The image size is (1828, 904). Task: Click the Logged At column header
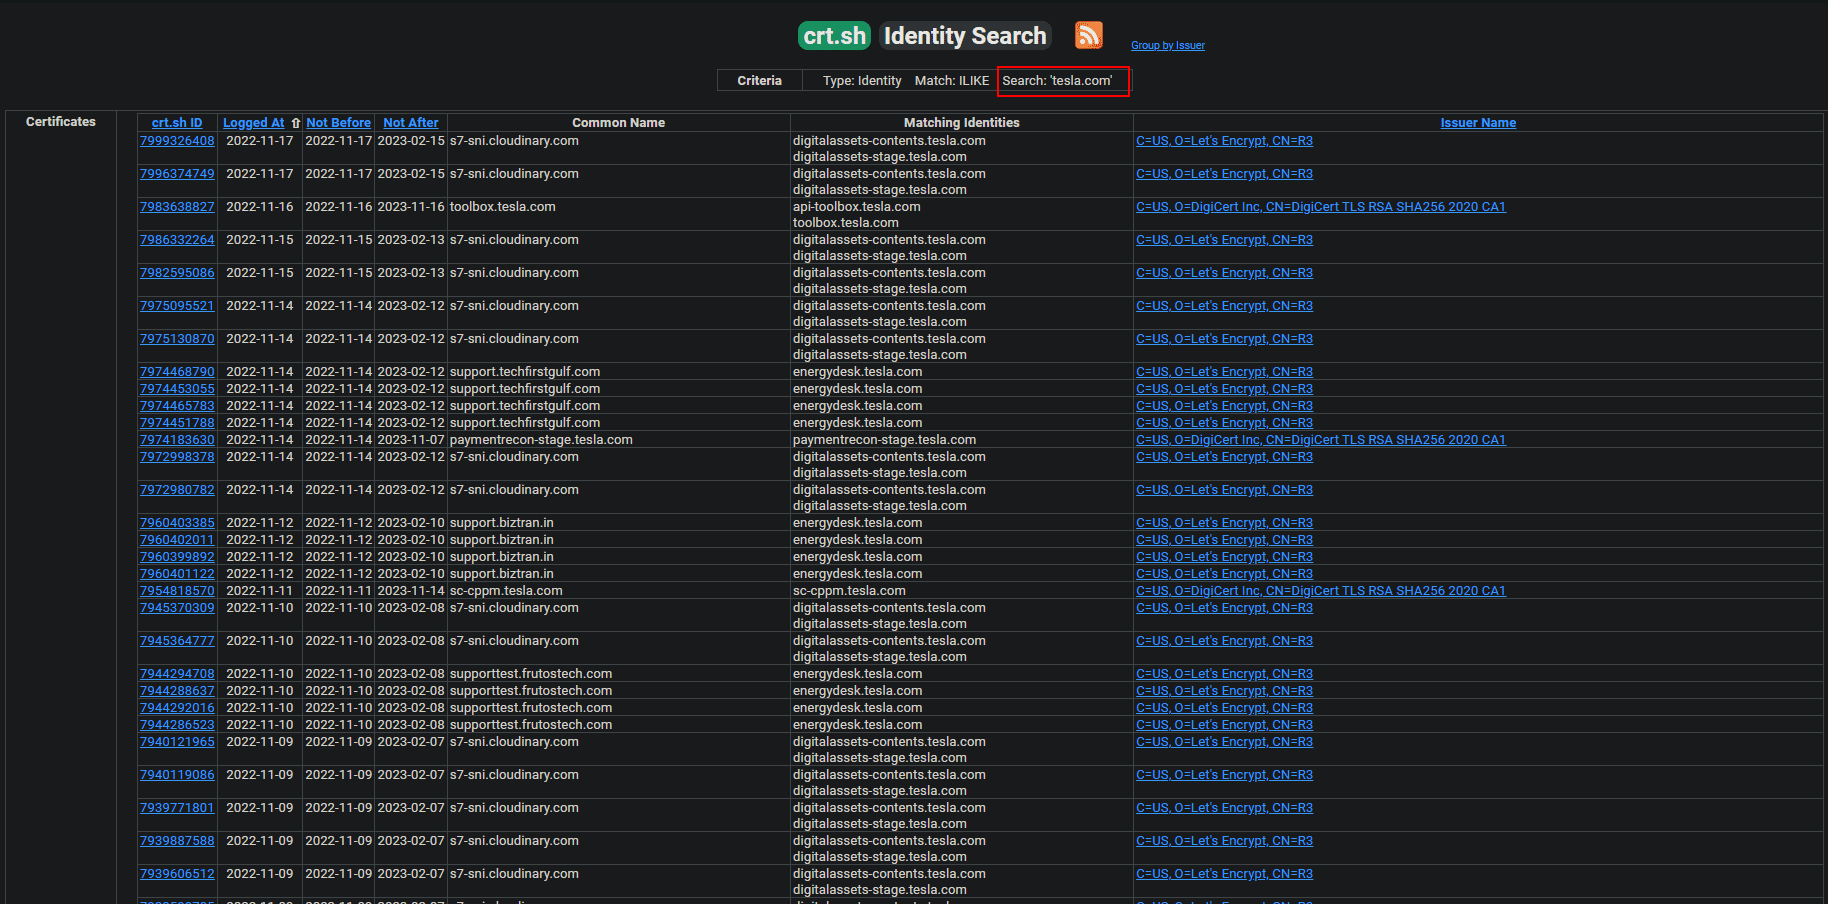click(x=253, y=122)
